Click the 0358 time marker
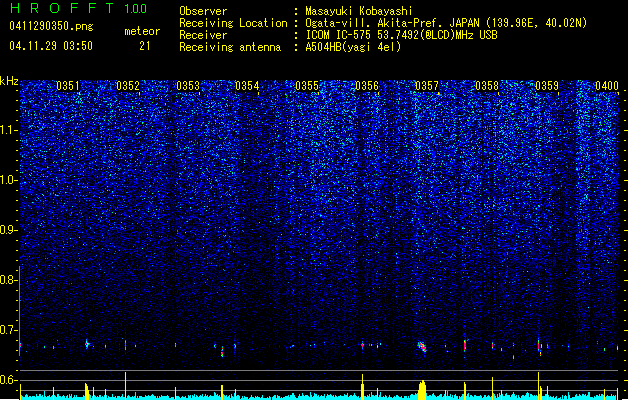The width and height of the screenshot is (629, 400). tap(487, 85)
